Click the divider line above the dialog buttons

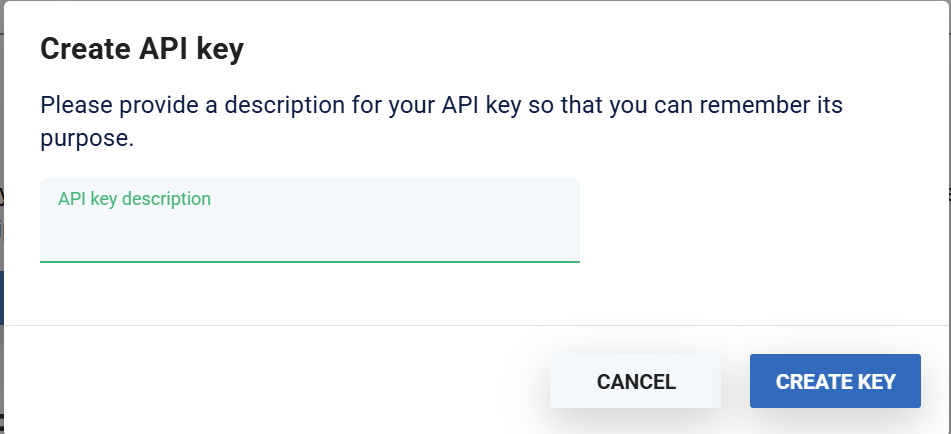[475, 325]
